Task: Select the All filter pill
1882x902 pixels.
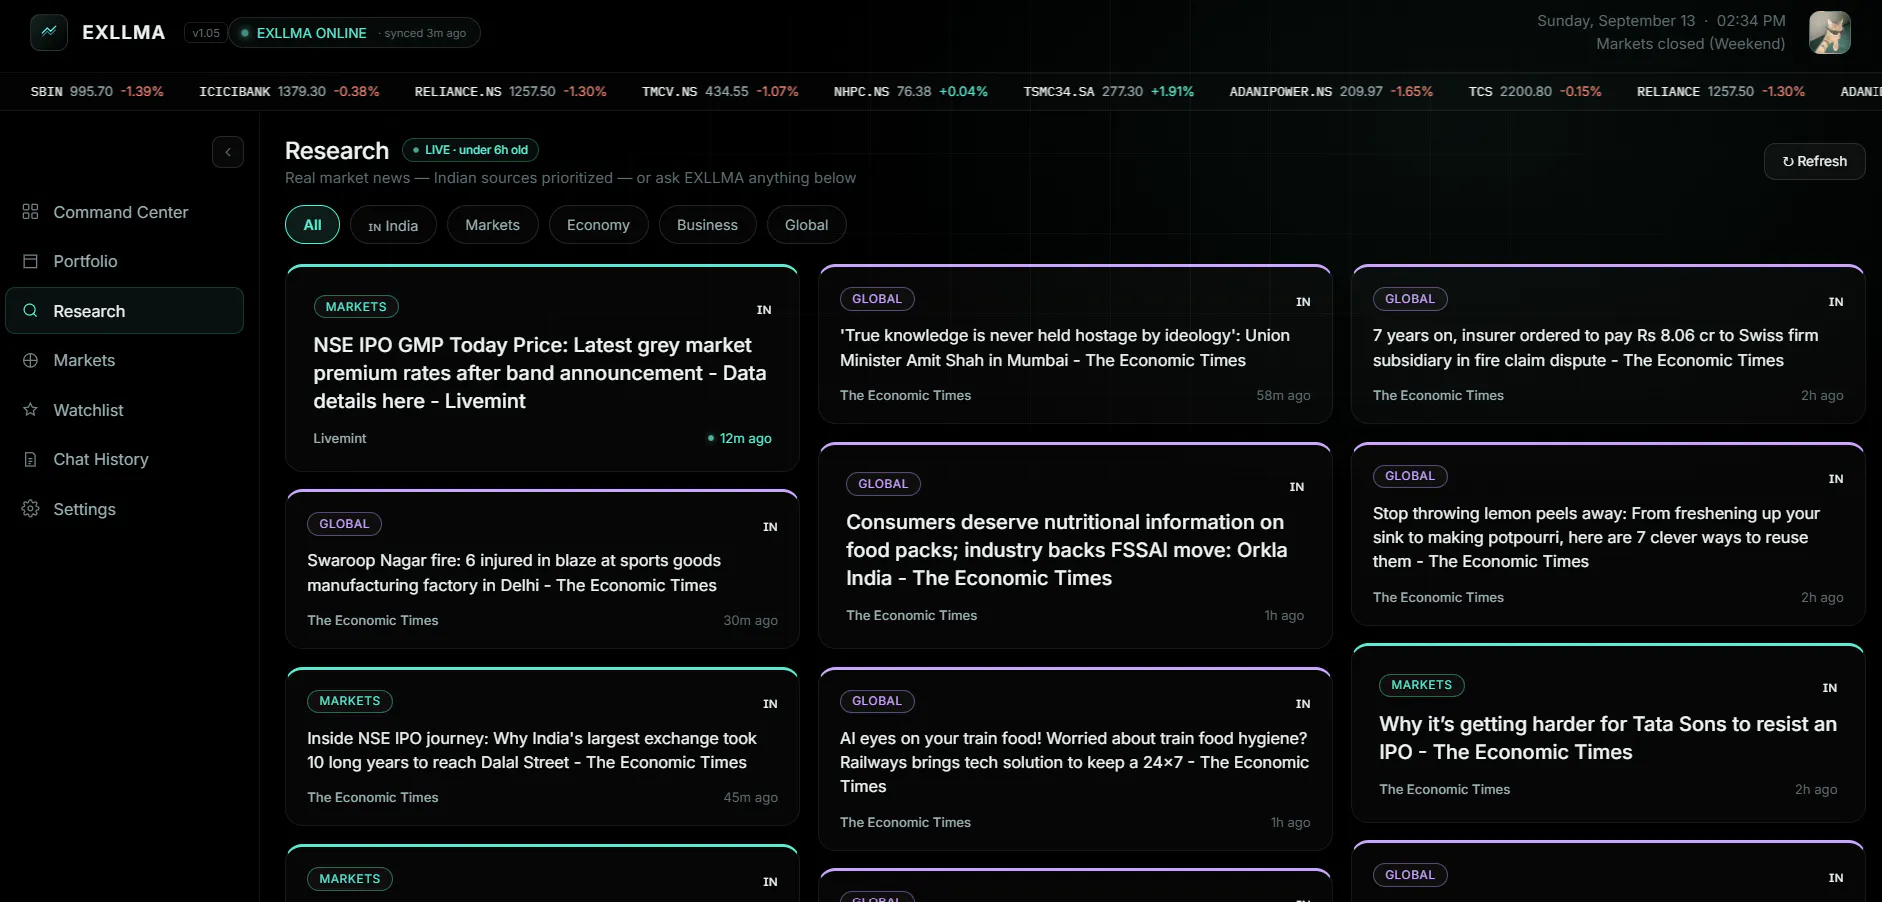Action: 312,225
